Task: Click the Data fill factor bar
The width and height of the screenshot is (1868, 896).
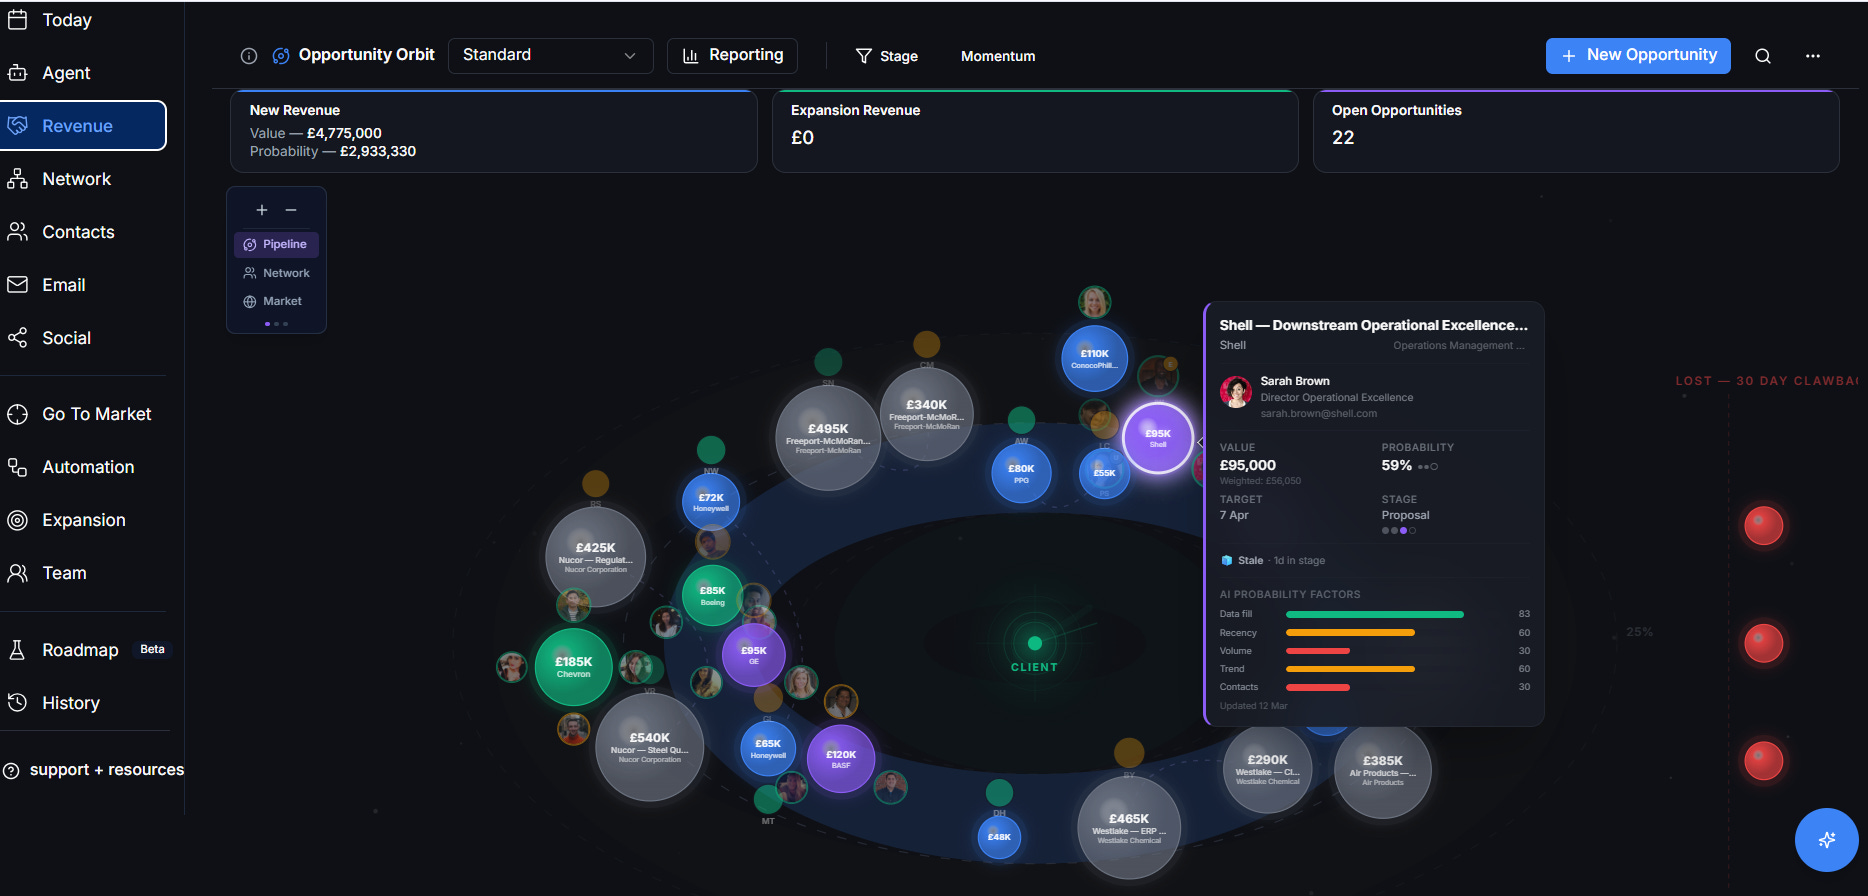Action: (x=1374, y=614)
